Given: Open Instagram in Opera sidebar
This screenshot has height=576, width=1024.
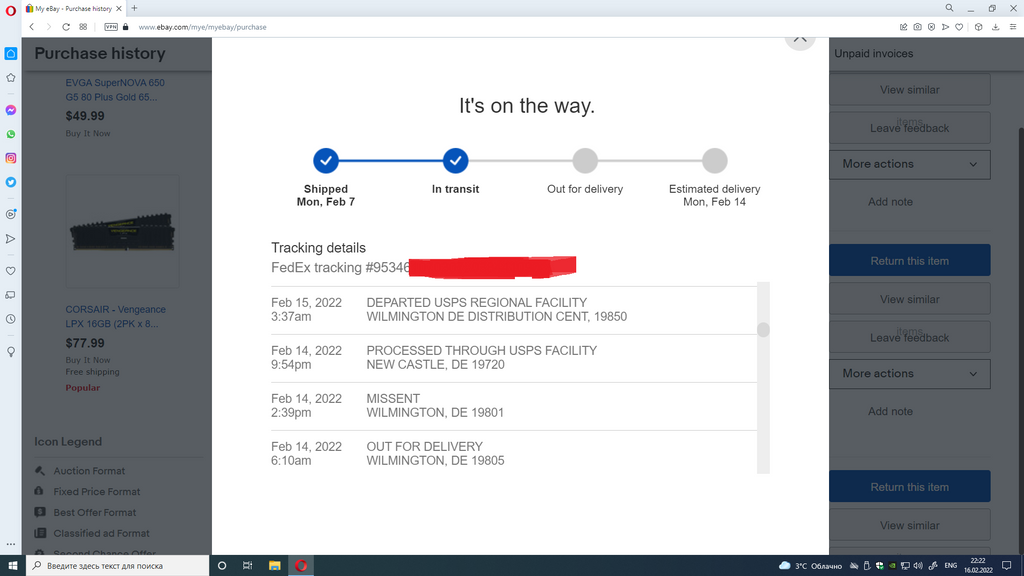Looking at the screenshot, I should (10, 158).
